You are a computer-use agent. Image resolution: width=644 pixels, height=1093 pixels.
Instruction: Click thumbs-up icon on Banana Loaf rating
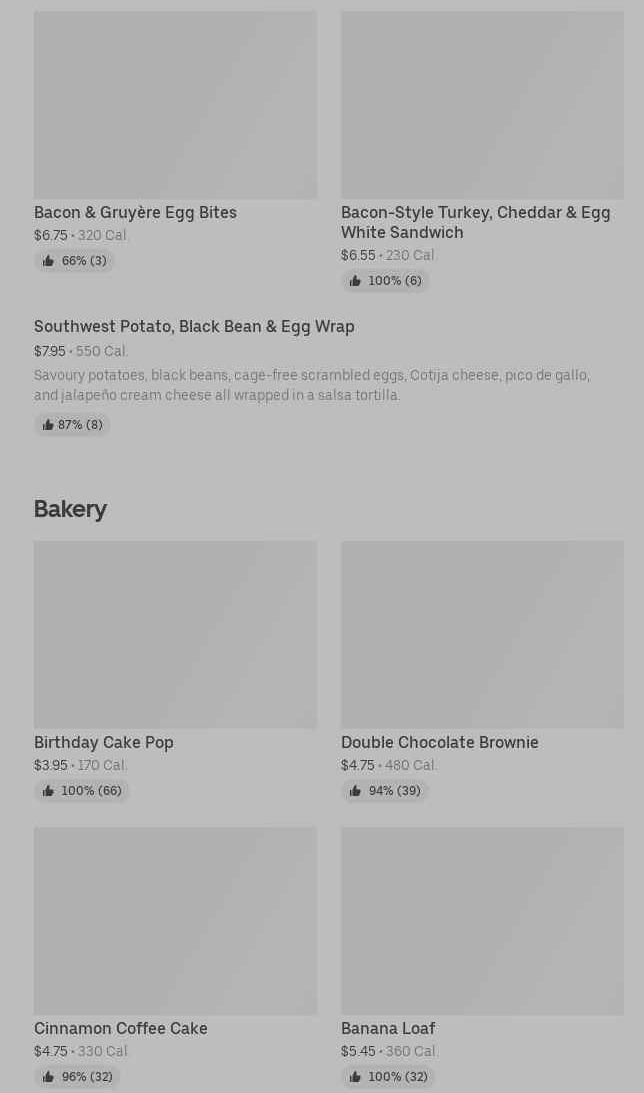355,1077
